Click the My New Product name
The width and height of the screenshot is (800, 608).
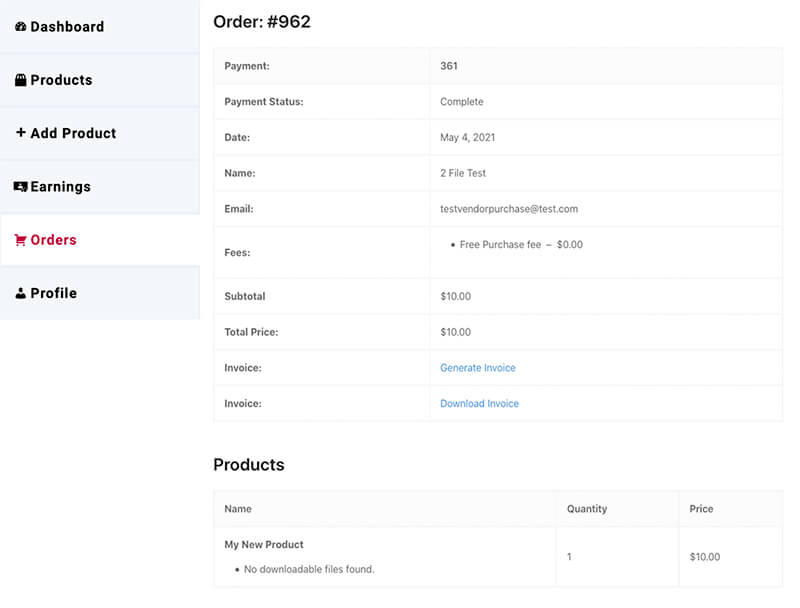(264, 545)
